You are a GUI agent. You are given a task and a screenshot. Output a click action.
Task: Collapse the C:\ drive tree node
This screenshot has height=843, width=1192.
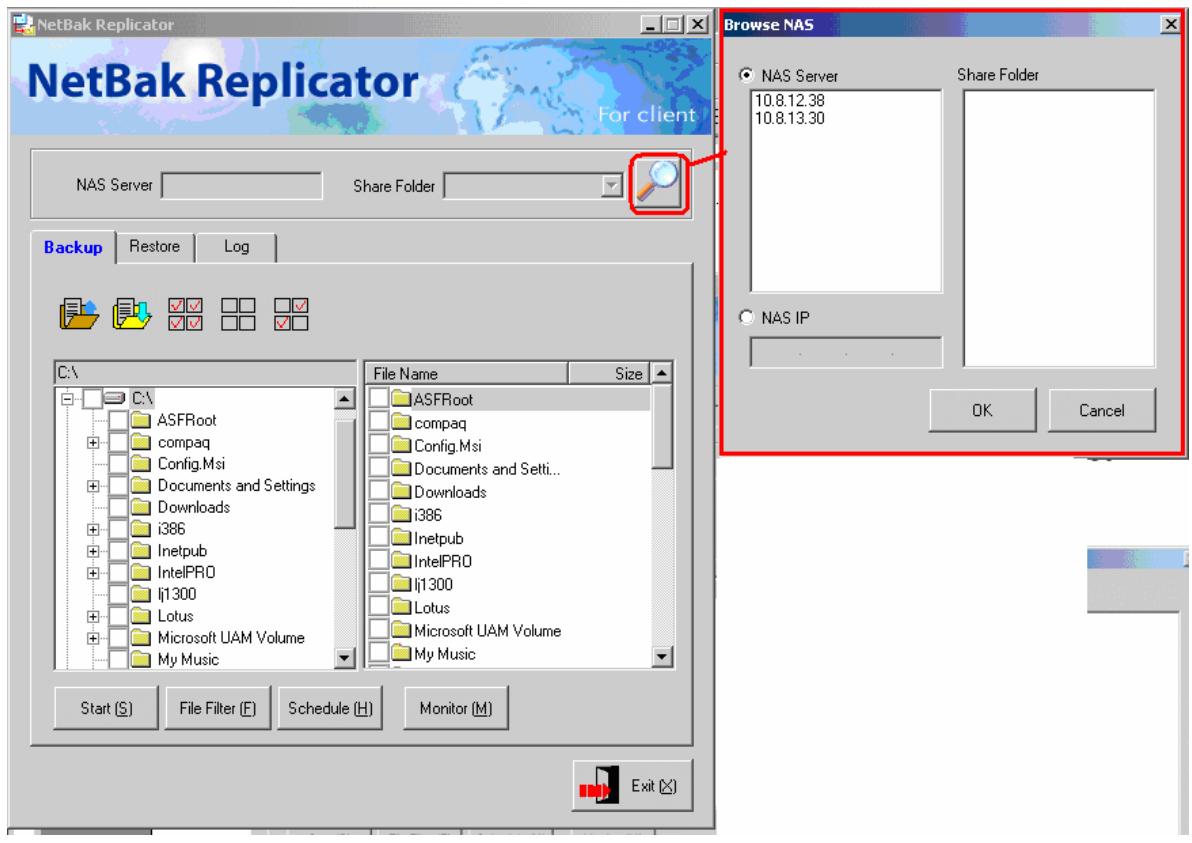click(68, 398)
